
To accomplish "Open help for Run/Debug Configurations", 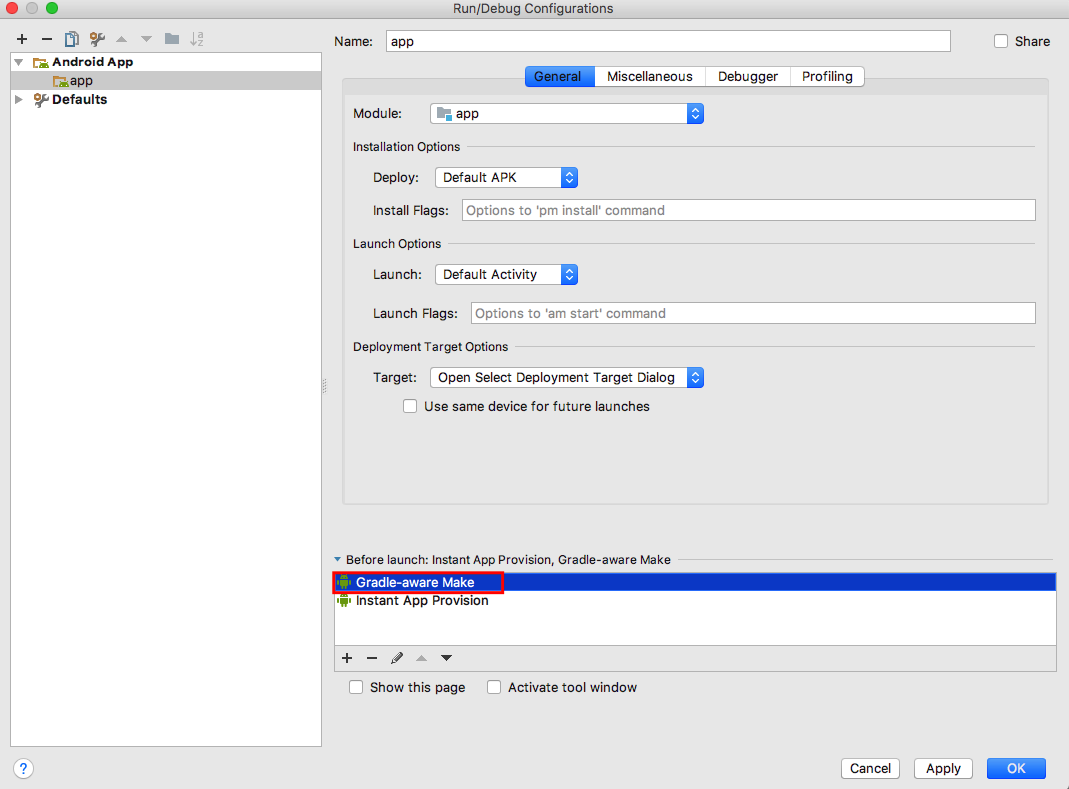I will (23, 769).
